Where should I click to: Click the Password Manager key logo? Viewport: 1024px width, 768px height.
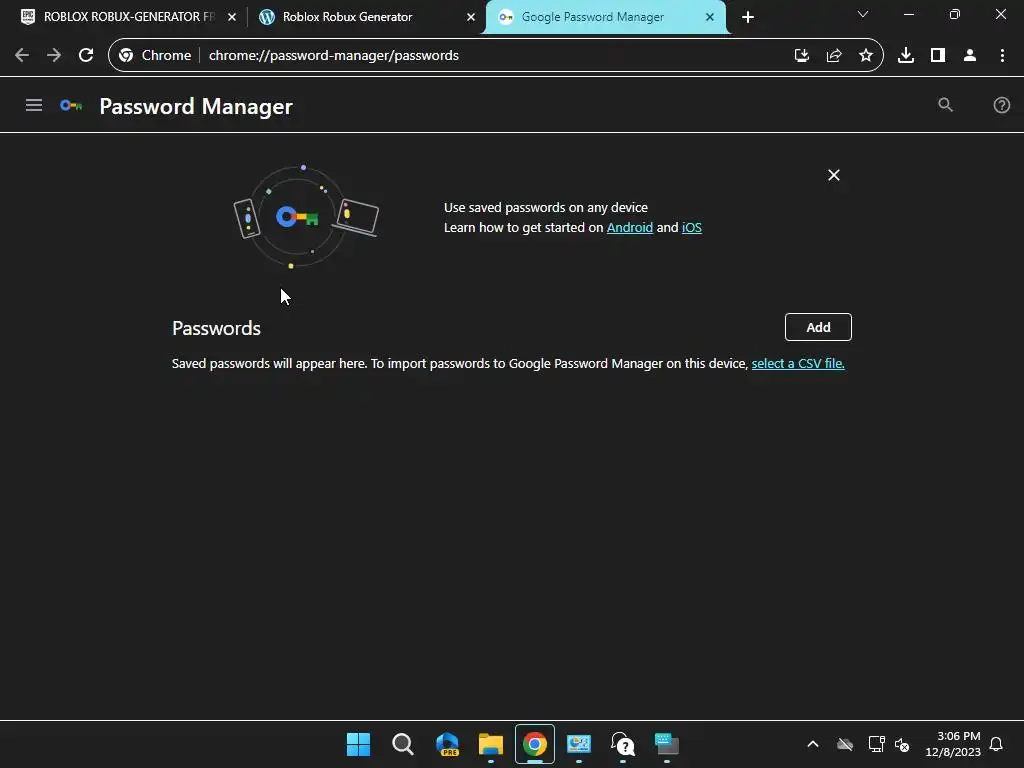71,105
